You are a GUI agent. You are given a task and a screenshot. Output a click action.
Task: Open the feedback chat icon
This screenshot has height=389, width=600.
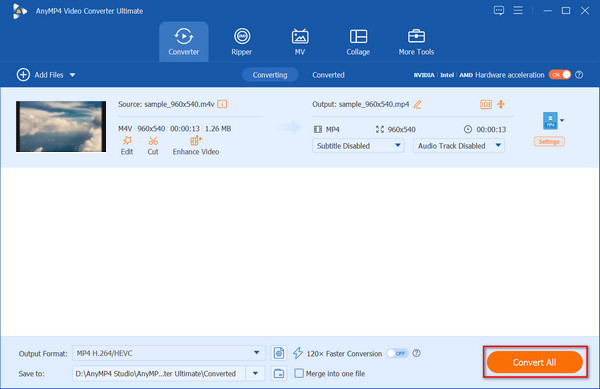tap(499, 10)
